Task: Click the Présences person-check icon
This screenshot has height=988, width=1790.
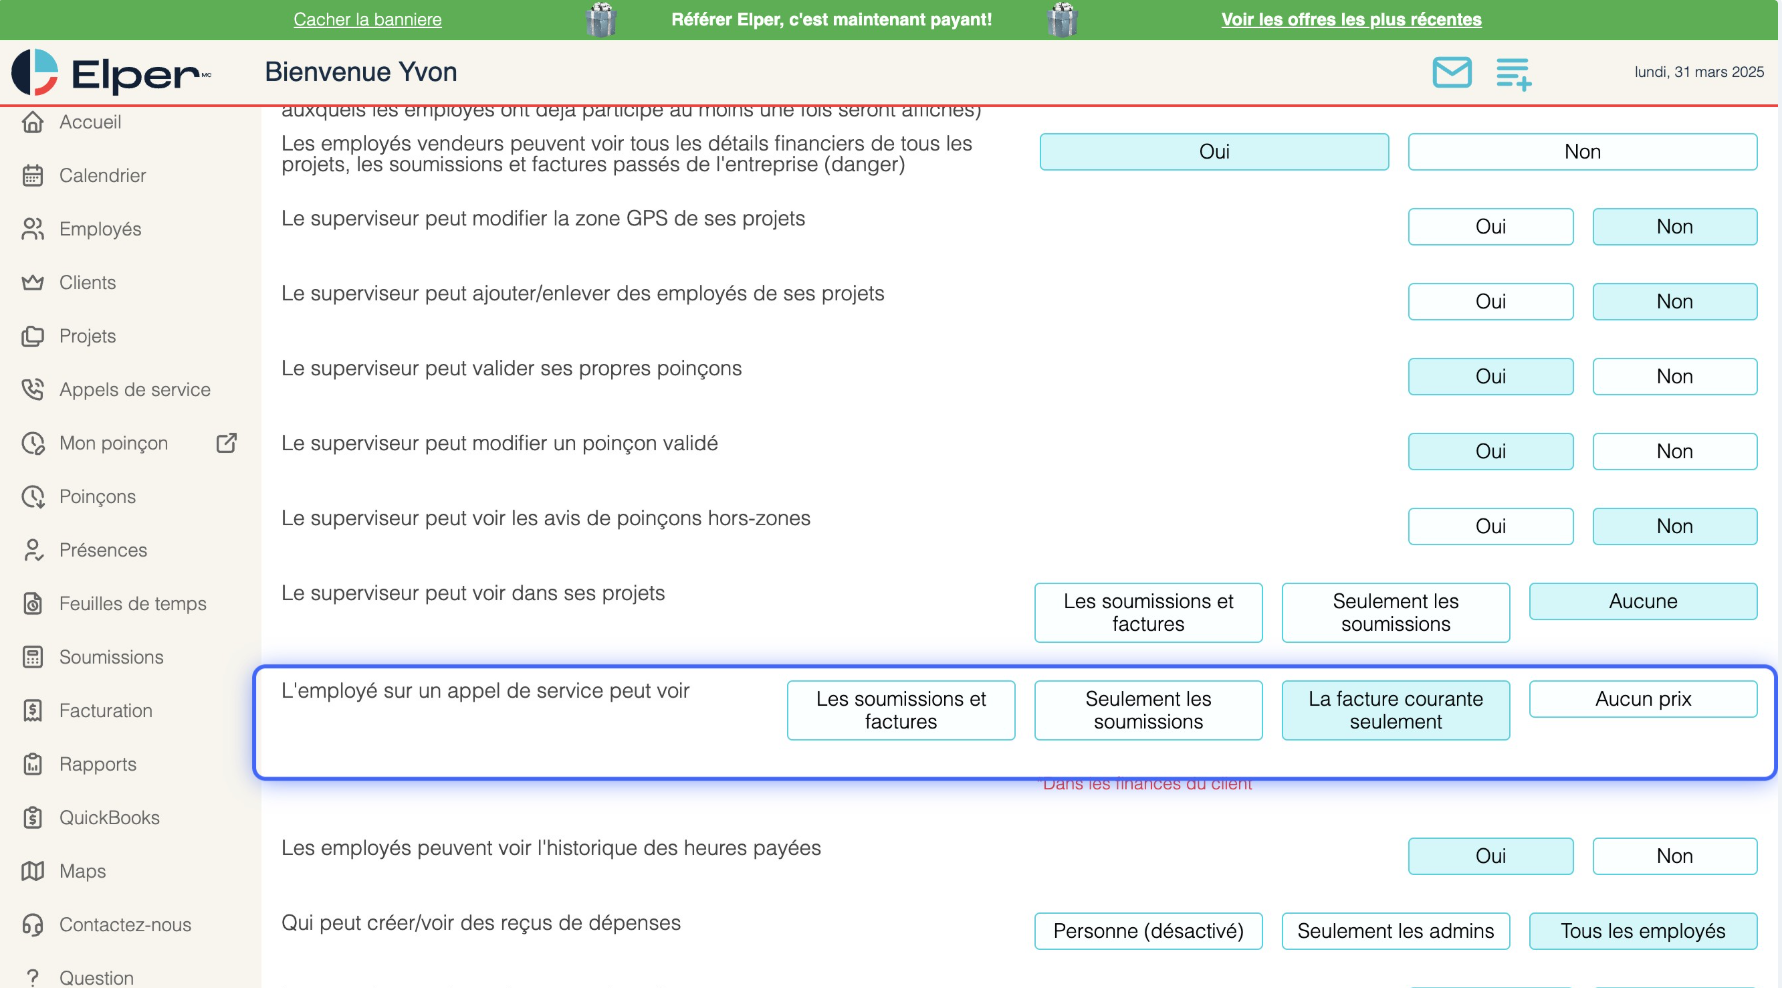Action: click(33, 550)
